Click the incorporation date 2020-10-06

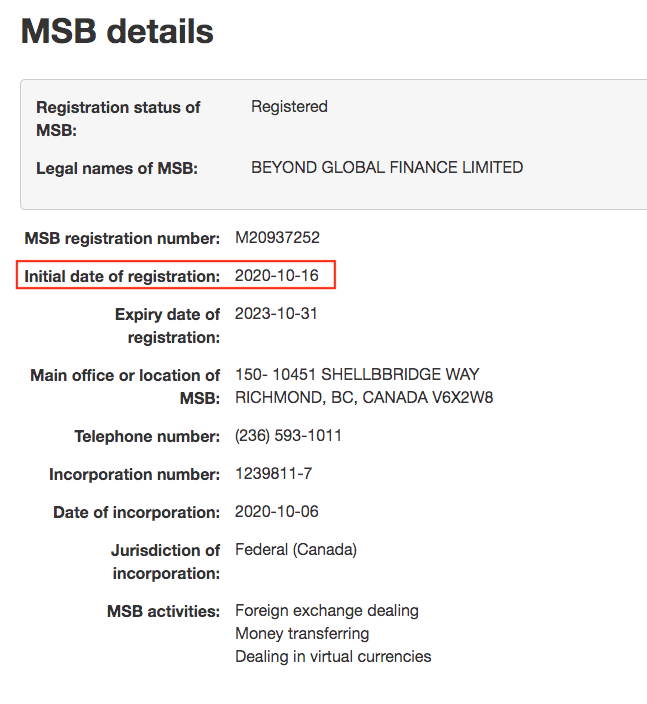point(277,511)
